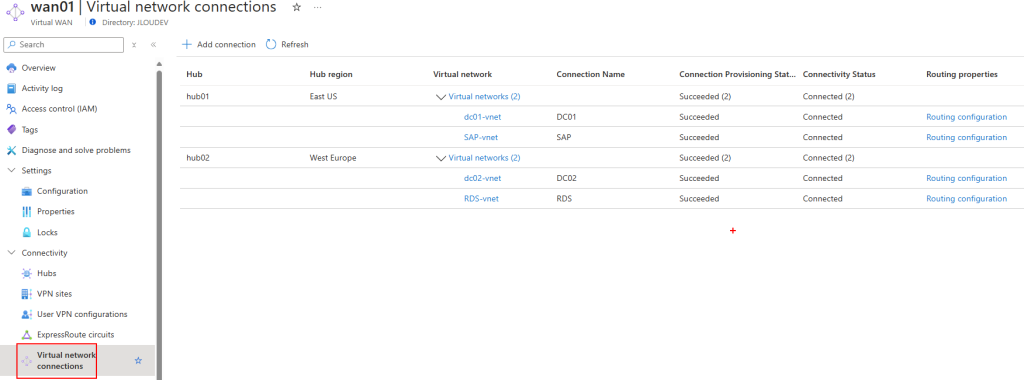
Task: Select the West Europe cell
Action: coord(333,158)
